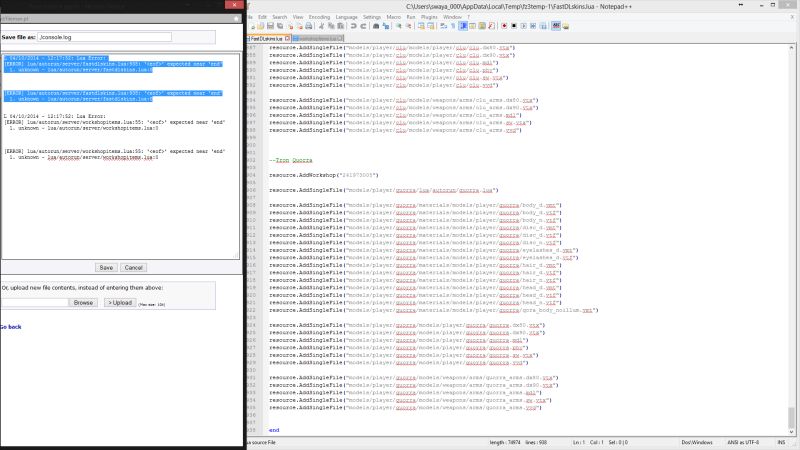Click the Close All documents toolbar icon

[x=300, y=26]
